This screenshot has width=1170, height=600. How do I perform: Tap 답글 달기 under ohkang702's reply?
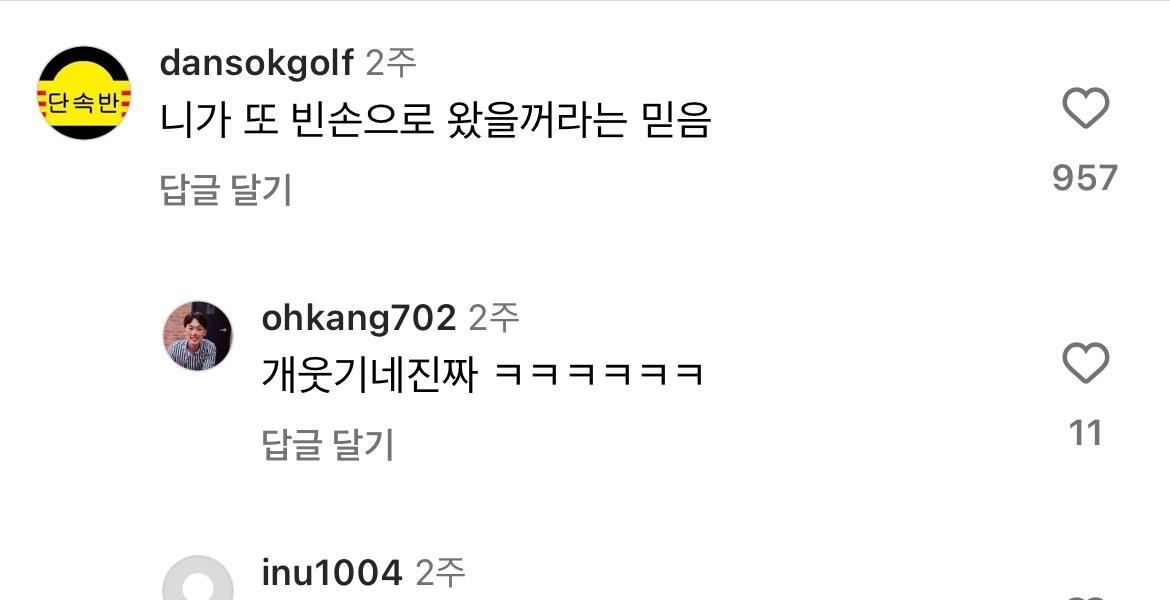[328, 446]
